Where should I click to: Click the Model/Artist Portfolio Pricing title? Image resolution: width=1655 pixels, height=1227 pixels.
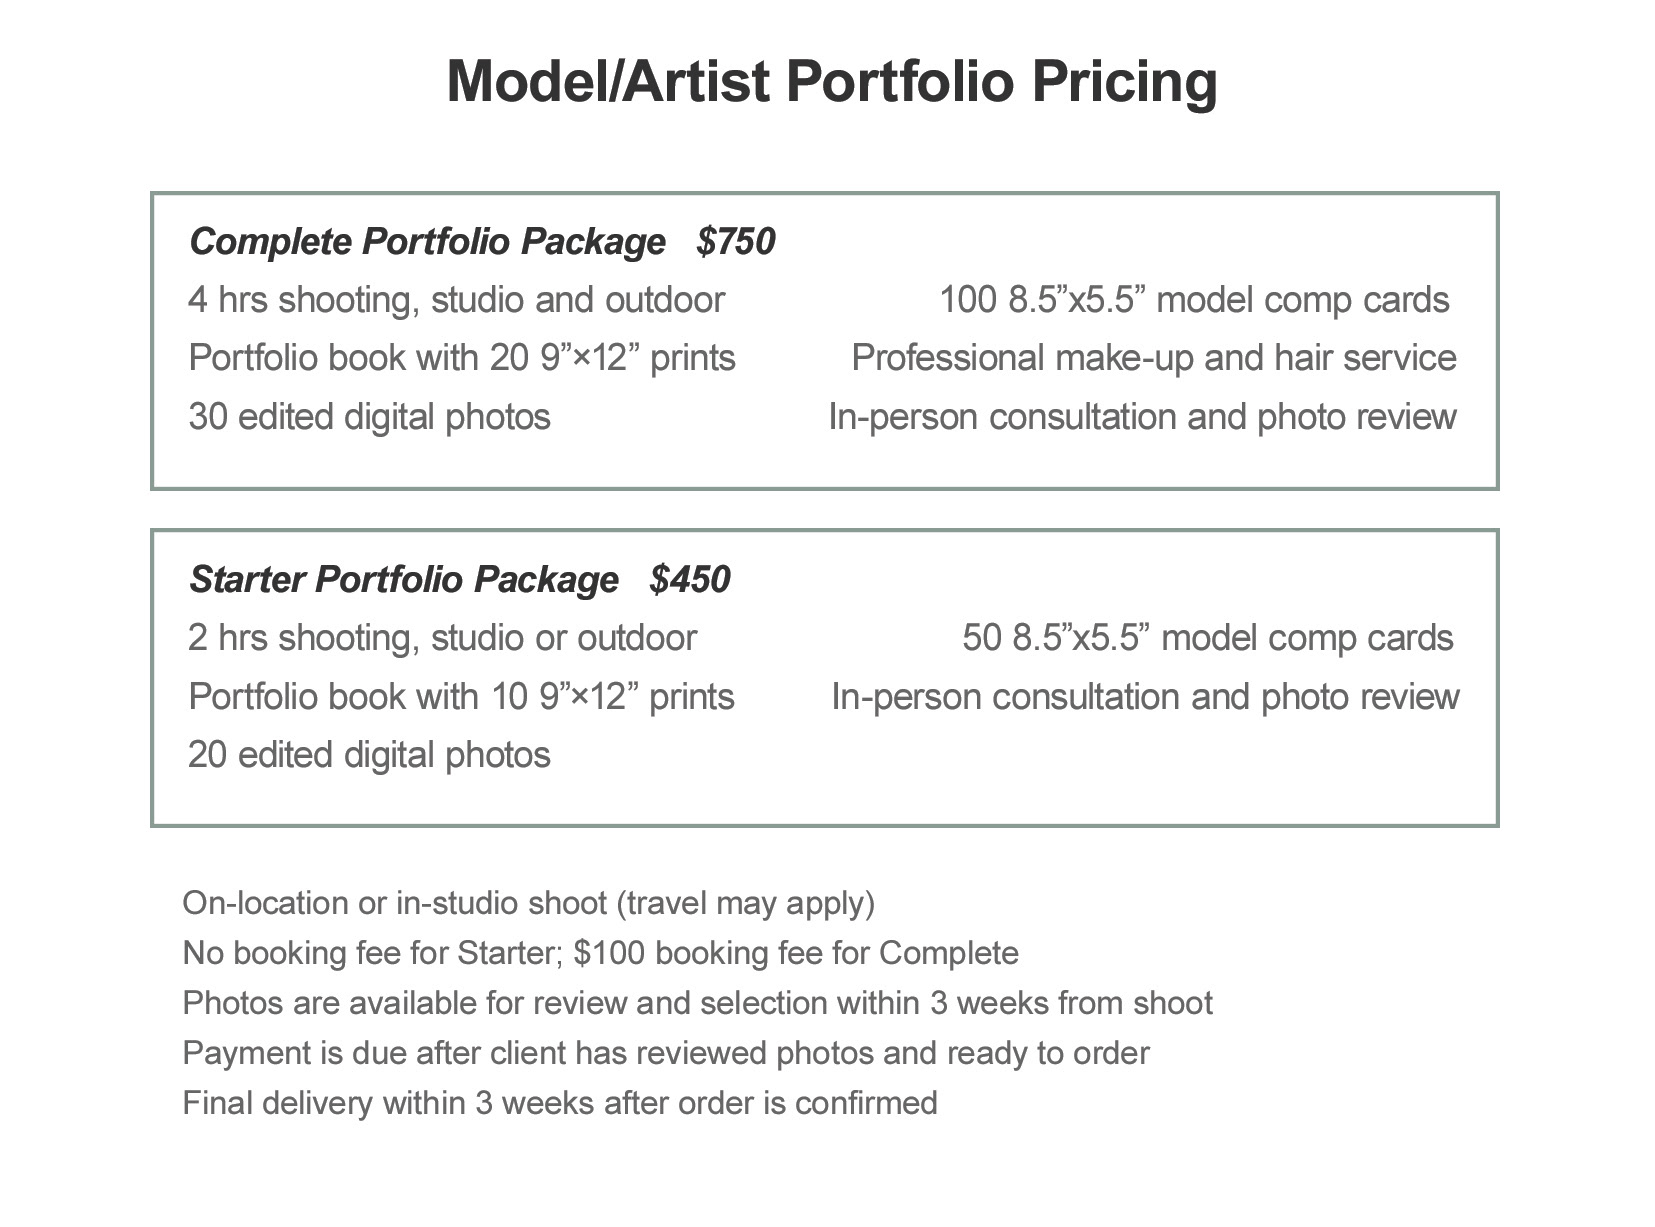click(831, 82)
